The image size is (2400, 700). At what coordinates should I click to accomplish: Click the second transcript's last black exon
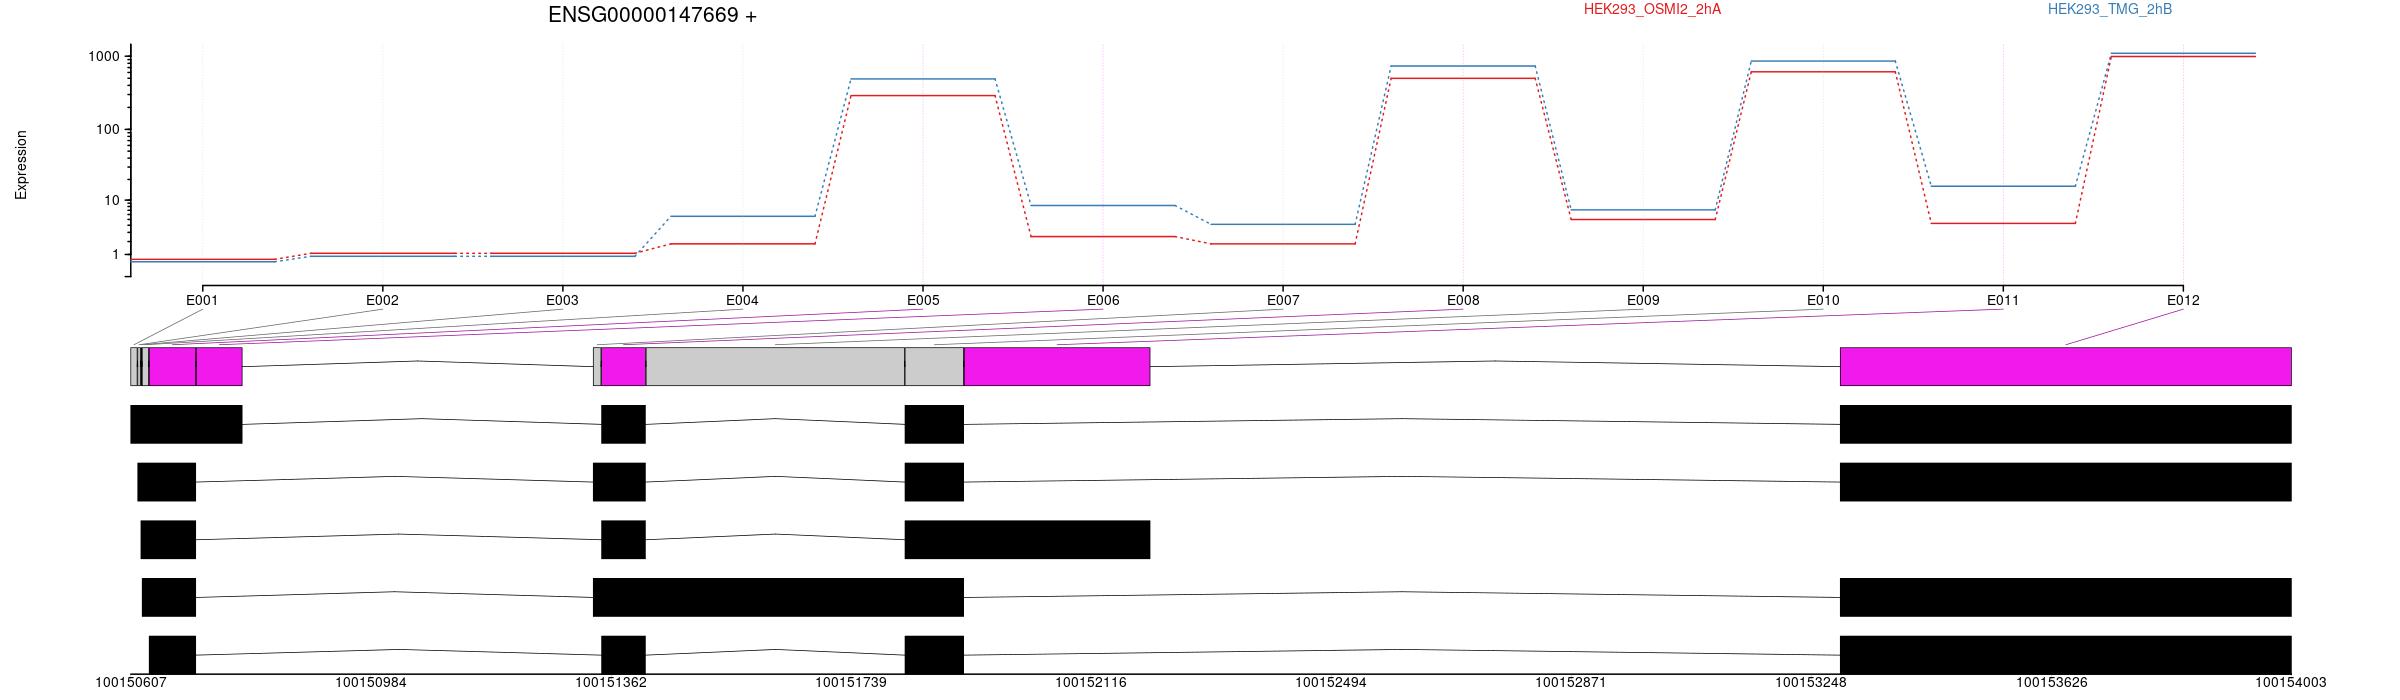[2065, 482]
